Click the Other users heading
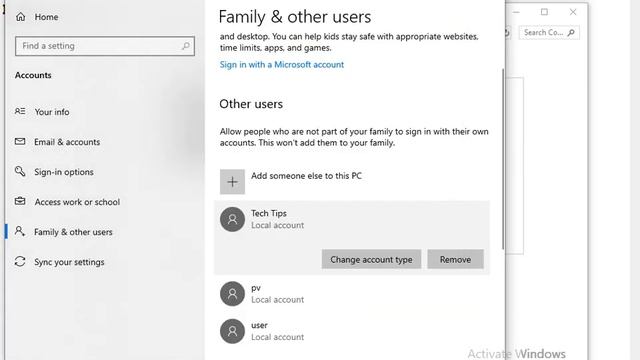This screenshot has width=640, height=360. pos(251,104)
